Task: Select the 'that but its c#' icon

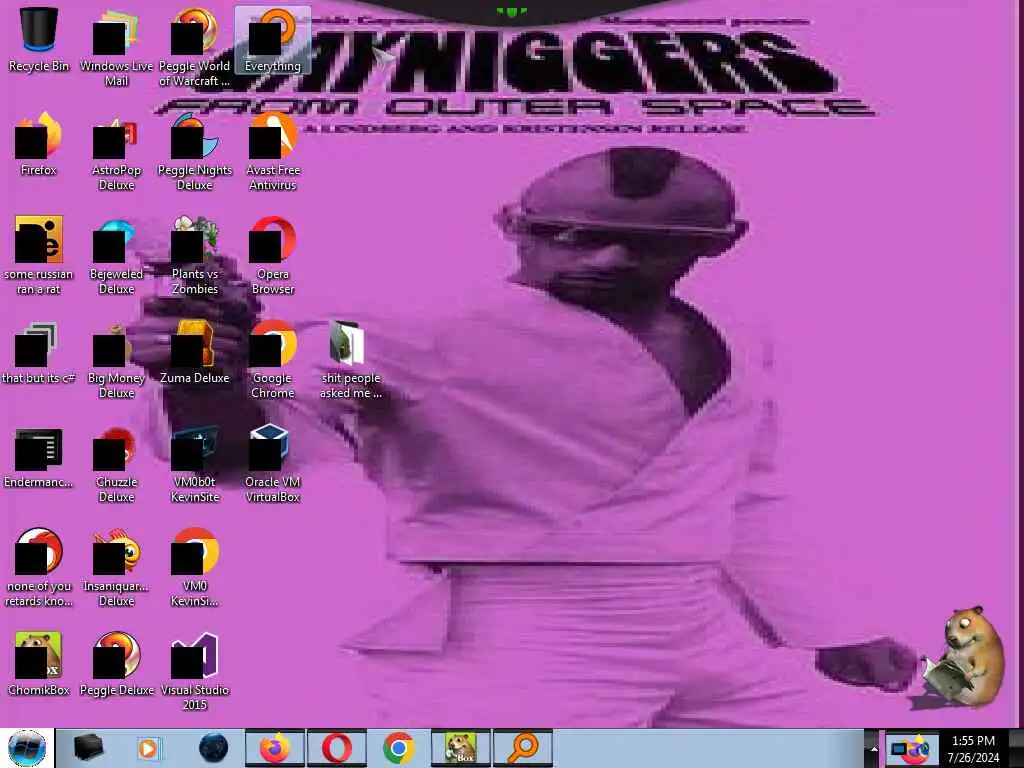Action: 39,352
